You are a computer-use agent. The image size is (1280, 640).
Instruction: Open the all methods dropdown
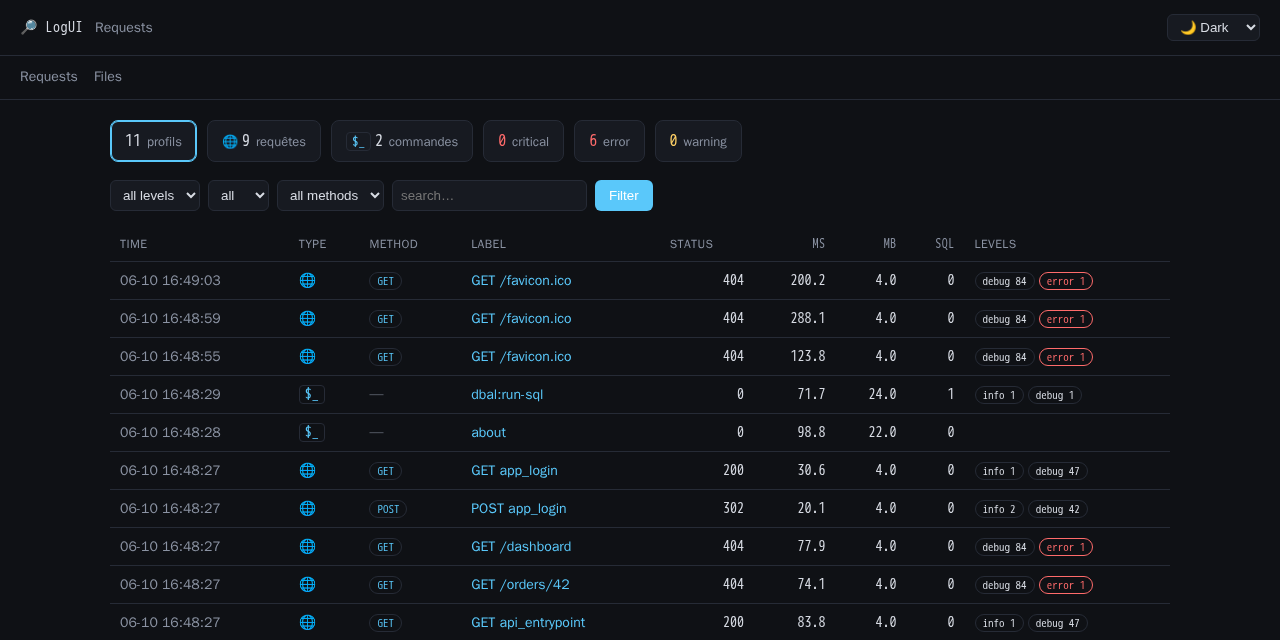pyautogui.click(x=330, y=195)
